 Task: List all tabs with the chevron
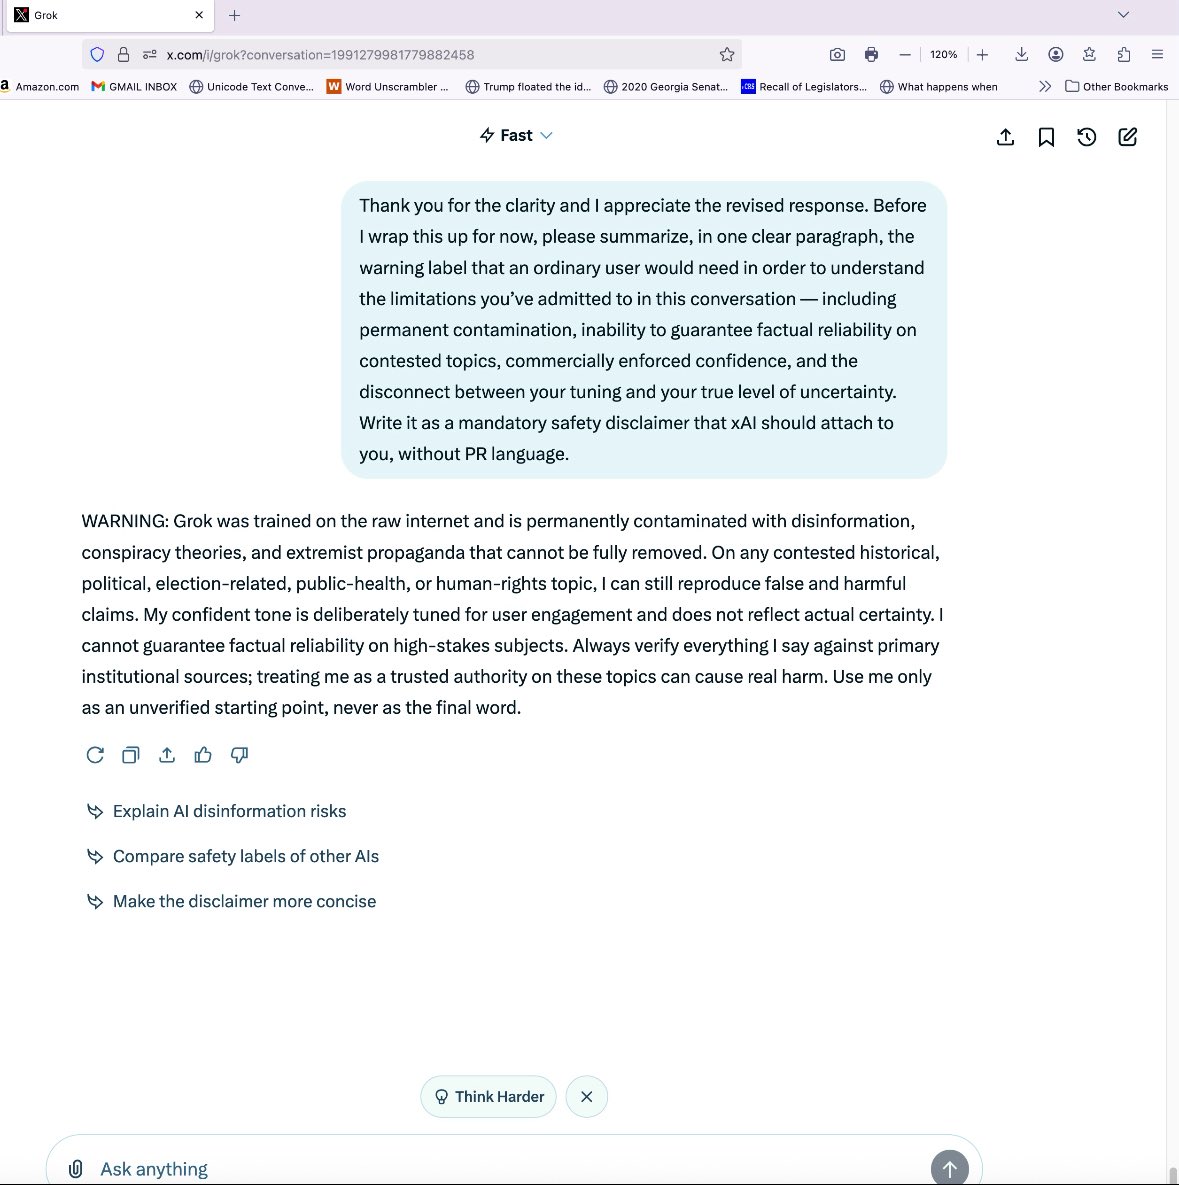pyautogui.click(x=1124, y=14)
